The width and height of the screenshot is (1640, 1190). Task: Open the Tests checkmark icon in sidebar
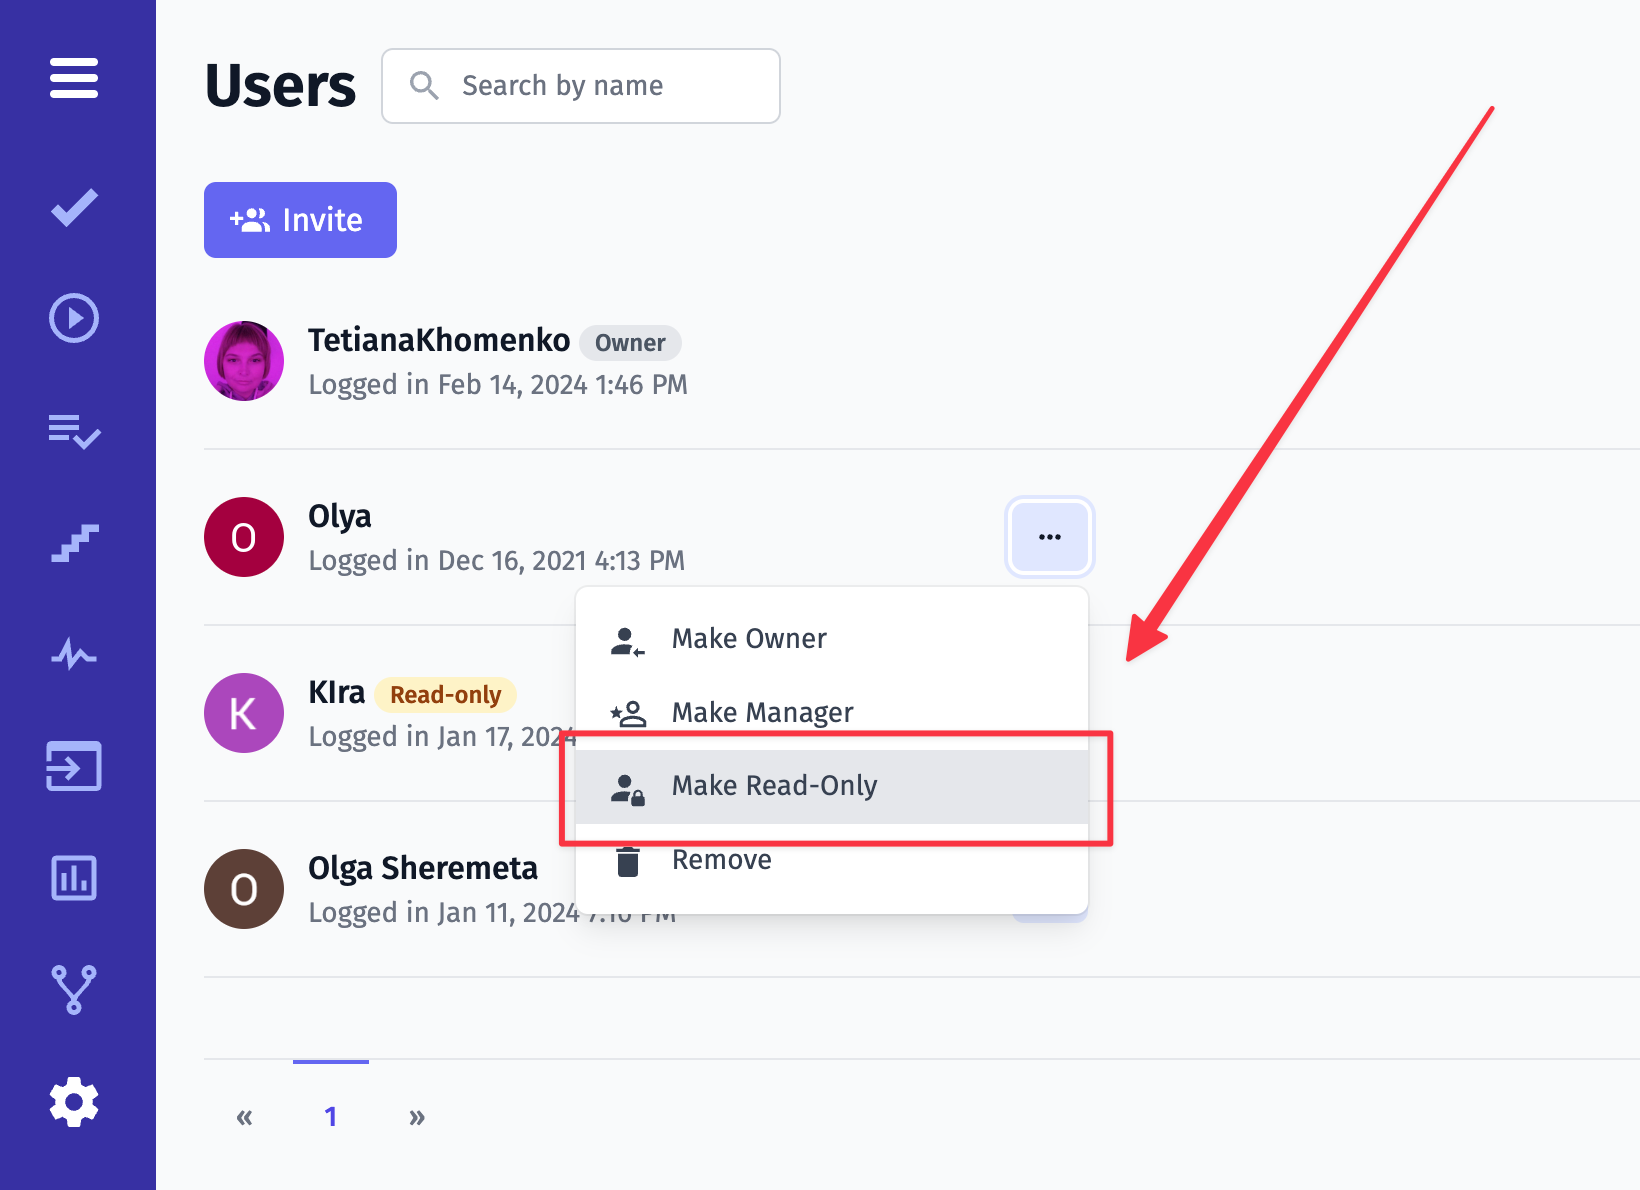tap(74, 208)
